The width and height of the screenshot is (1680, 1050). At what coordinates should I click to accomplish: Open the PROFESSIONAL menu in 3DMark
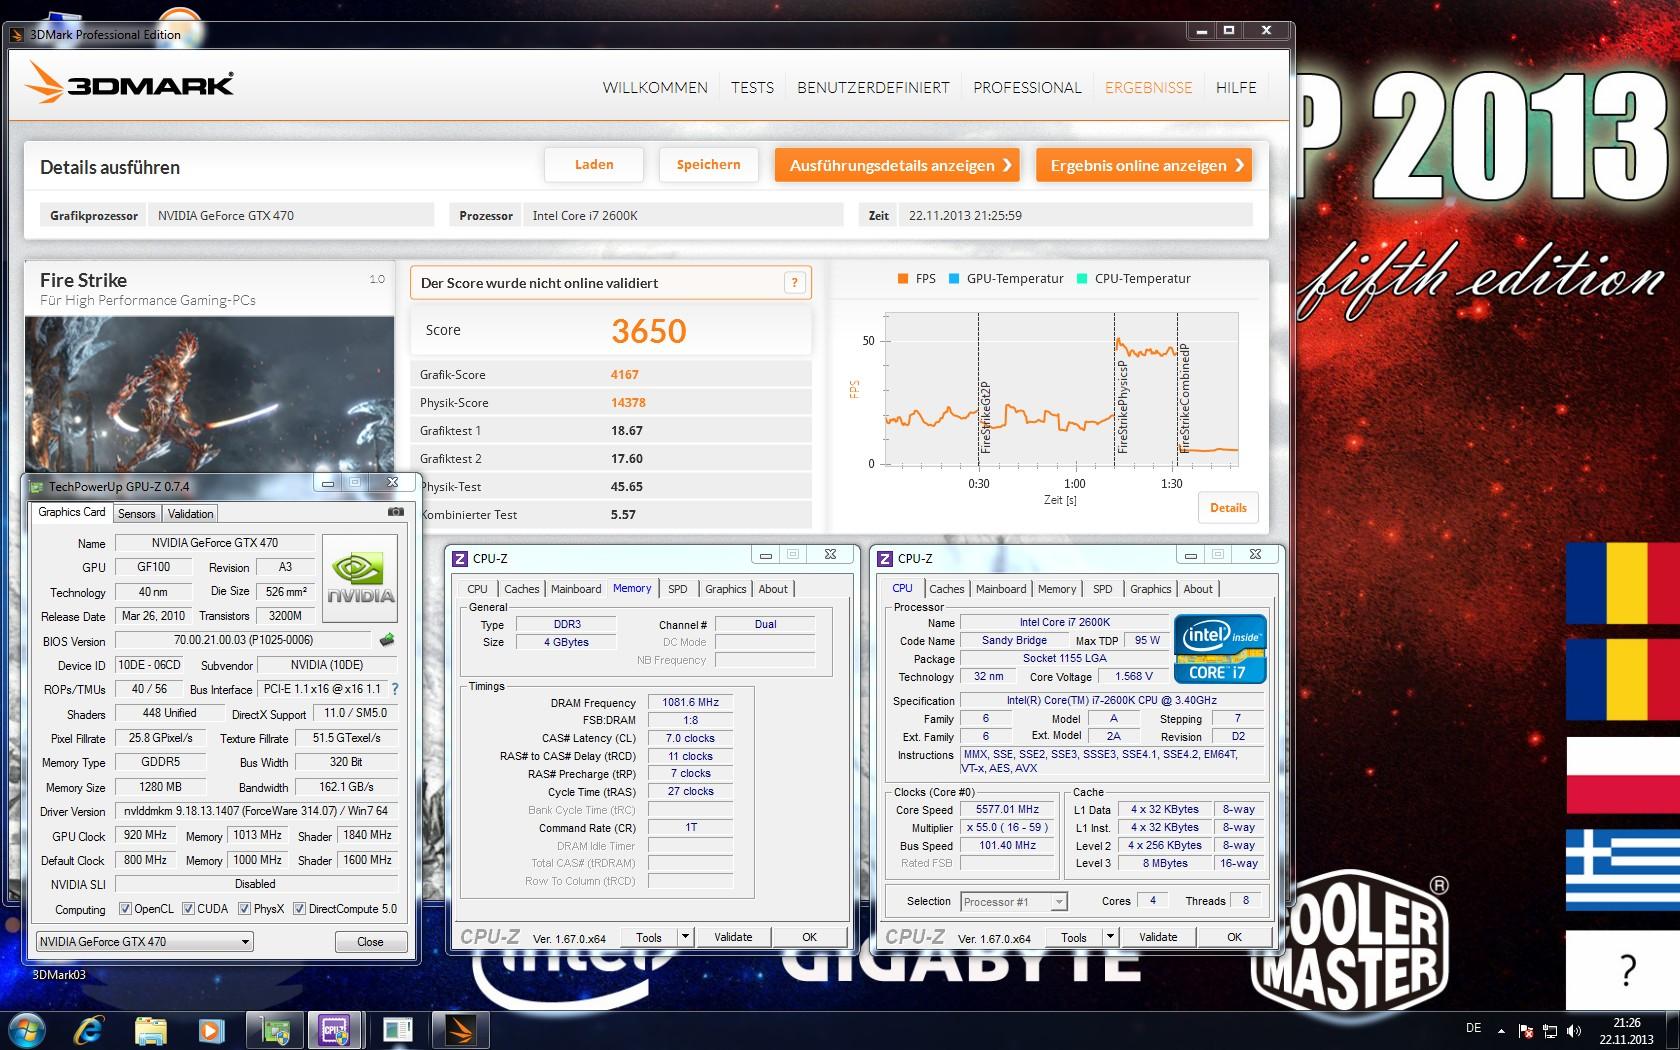point(1027,88)
